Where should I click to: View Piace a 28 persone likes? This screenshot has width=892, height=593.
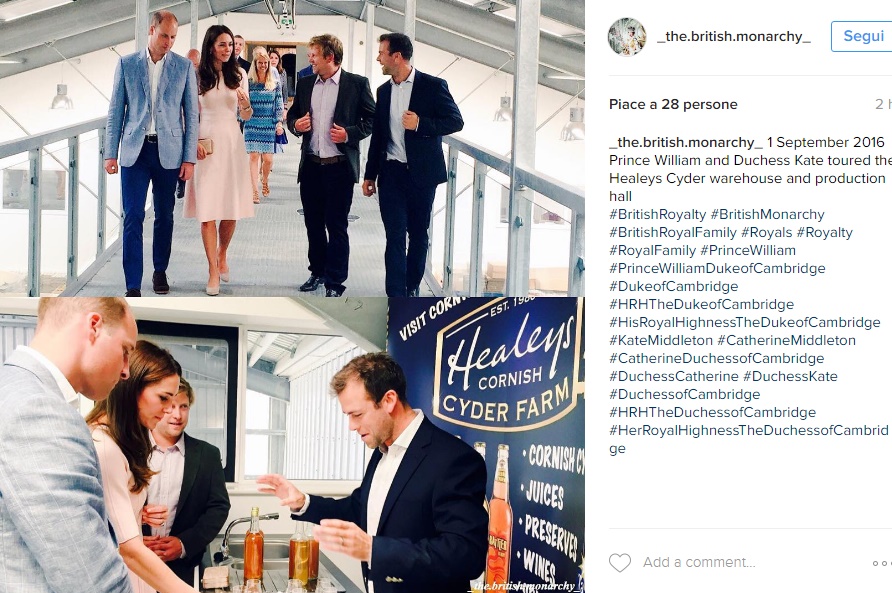673,104
